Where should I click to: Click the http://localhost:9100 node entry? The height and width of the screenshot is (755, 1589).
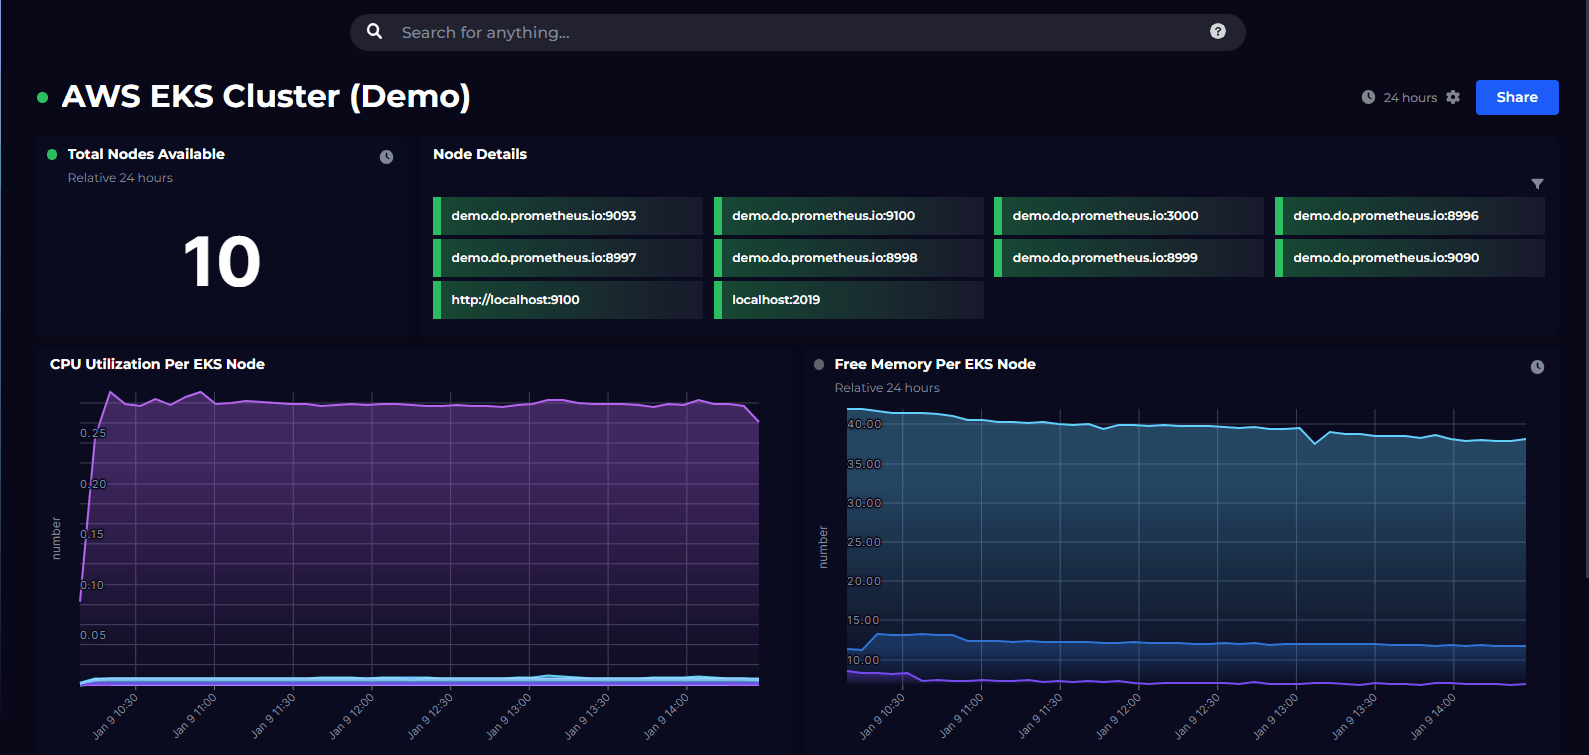(x=568, y=300)
